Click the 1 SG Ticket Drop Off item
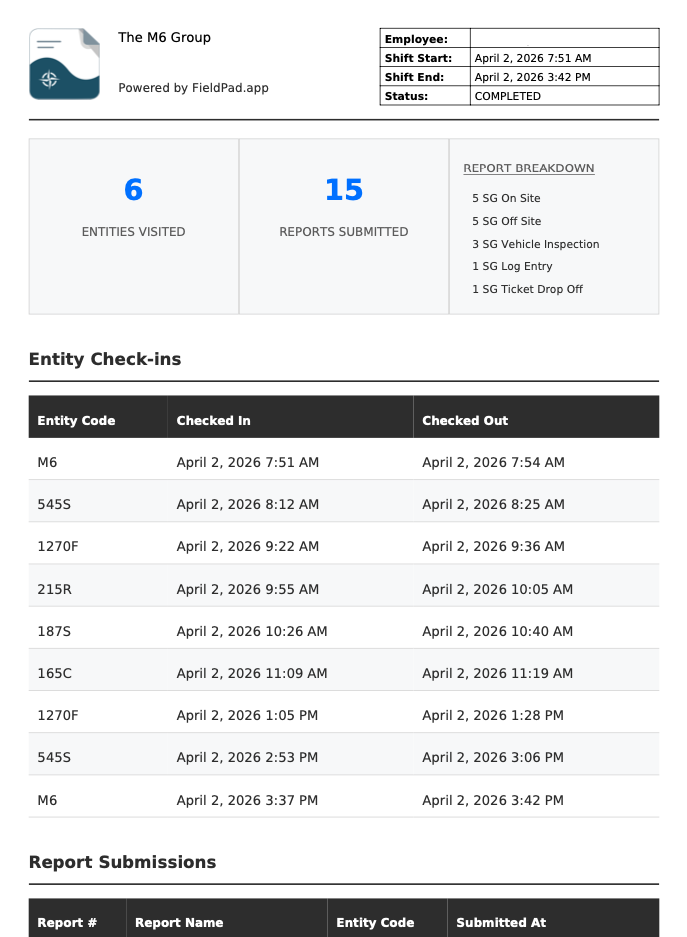Screen dimensions: 687x937 pos(527,290)
